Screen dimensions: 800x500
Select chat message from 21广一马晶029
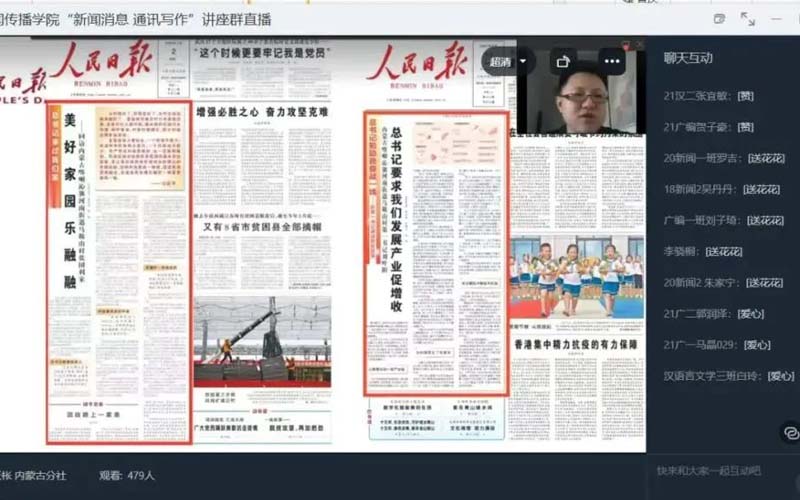[x=717, y=345]
